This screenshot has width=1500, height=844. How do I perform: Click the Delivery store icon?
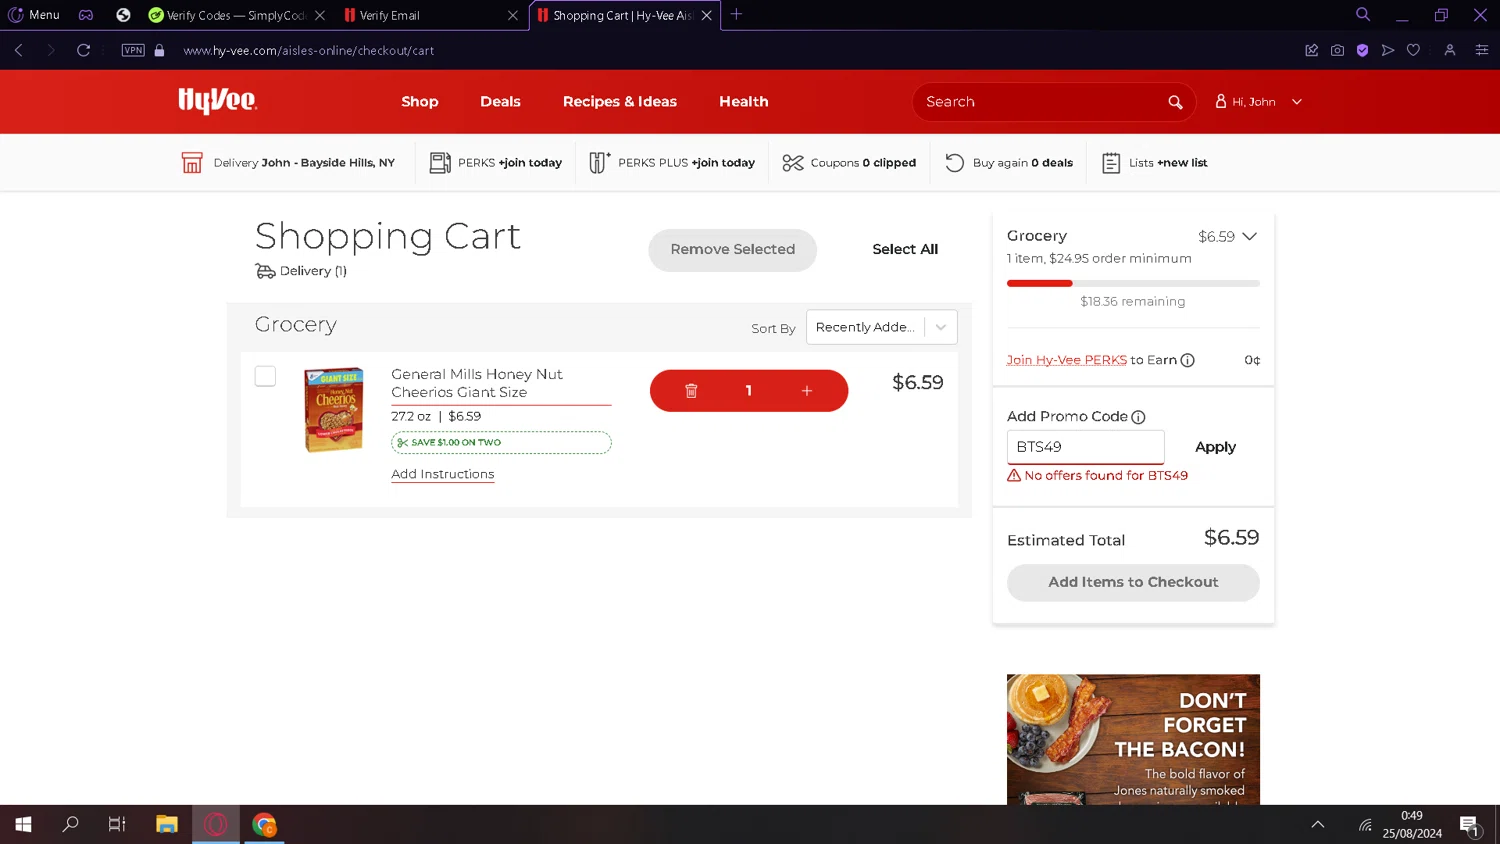click(x=192, y=162)
